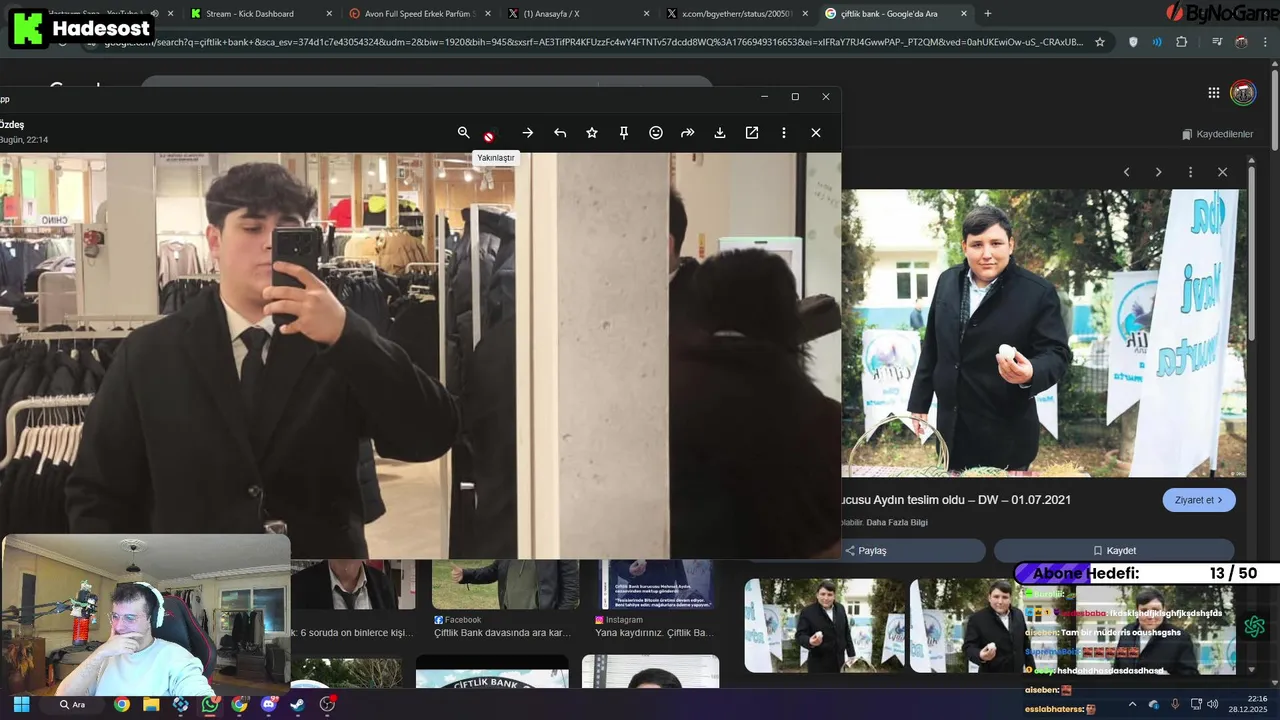Star the image in the viewer toolbar
1280x720 pixels.
(592, 132)
